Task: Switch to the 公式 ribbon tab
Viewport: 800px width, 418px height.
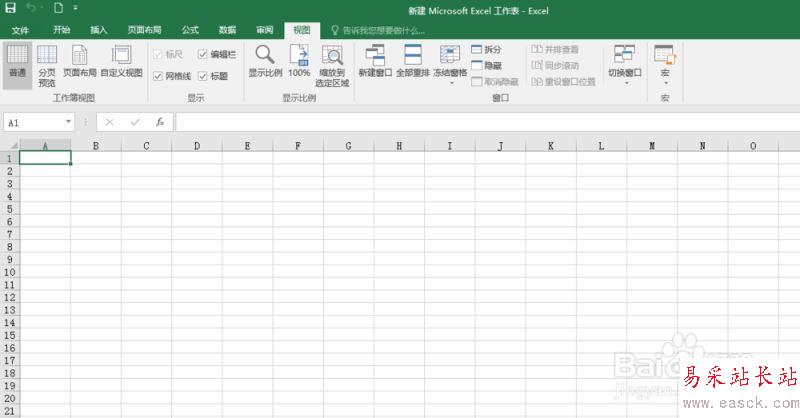Action: 190,30
